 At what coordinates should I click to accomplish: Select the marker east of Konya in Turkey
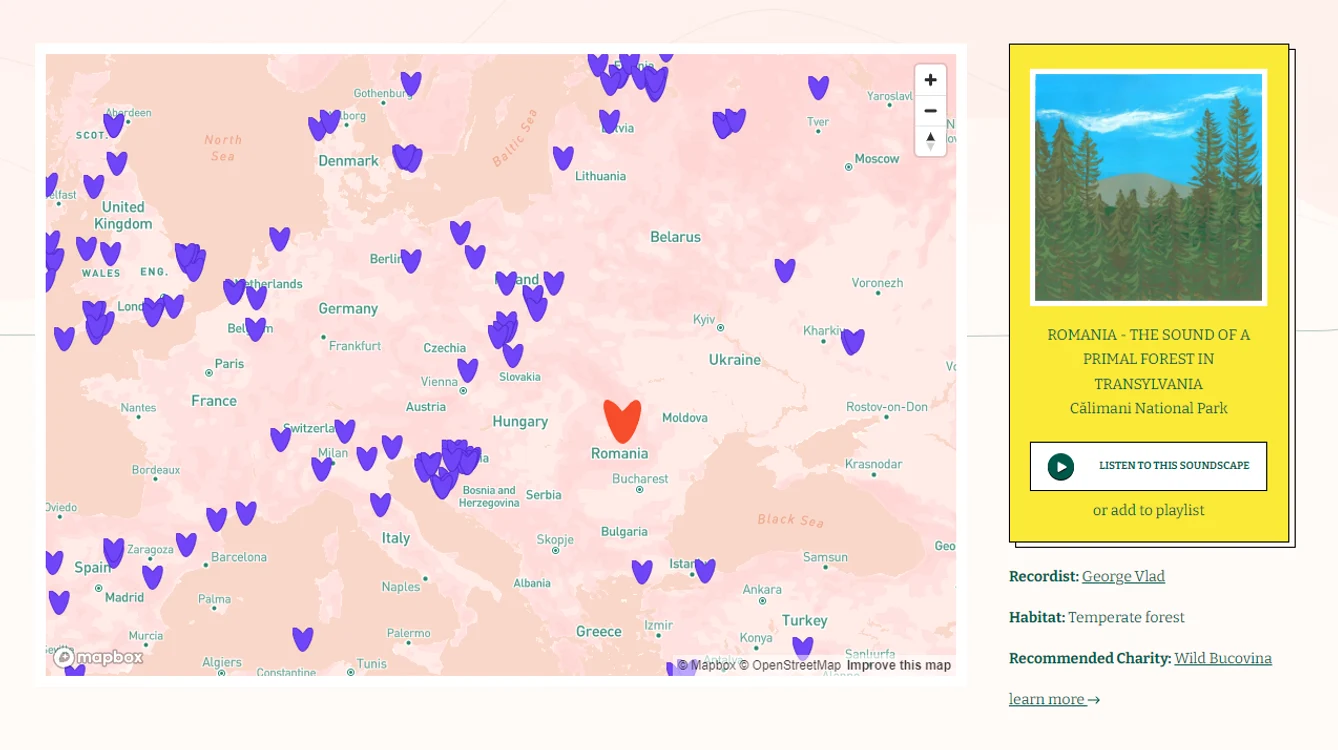pyautogui.click(x=803, y=648)
